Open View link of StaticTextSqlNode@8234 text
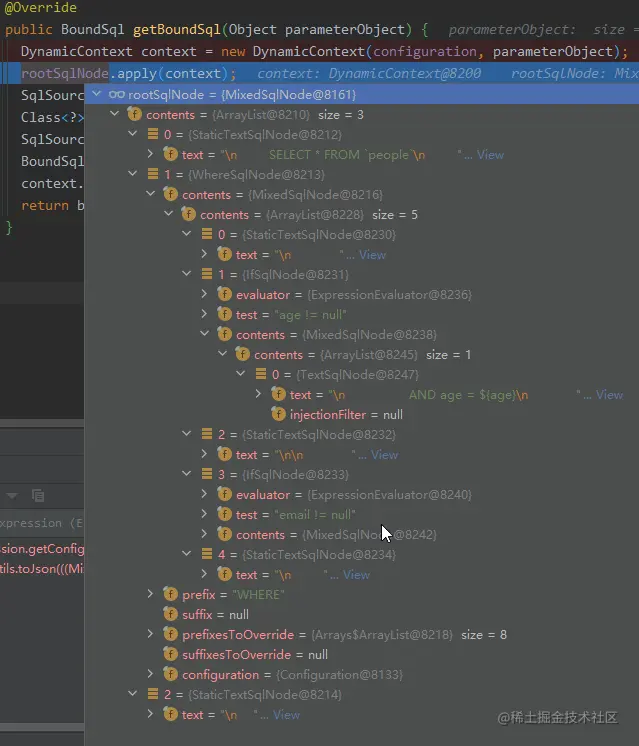Image resolution: width=639 pixels, height=746 pixels. (x=356, y=574)
